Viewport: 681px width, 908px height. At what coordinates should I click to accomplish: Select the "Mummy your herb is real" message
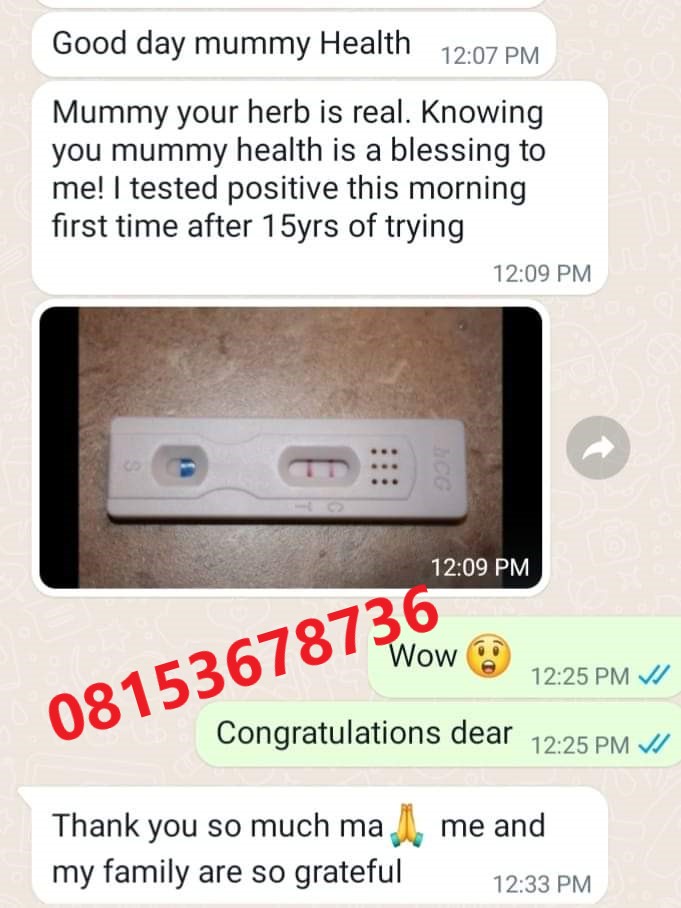(x=319, y=188)
